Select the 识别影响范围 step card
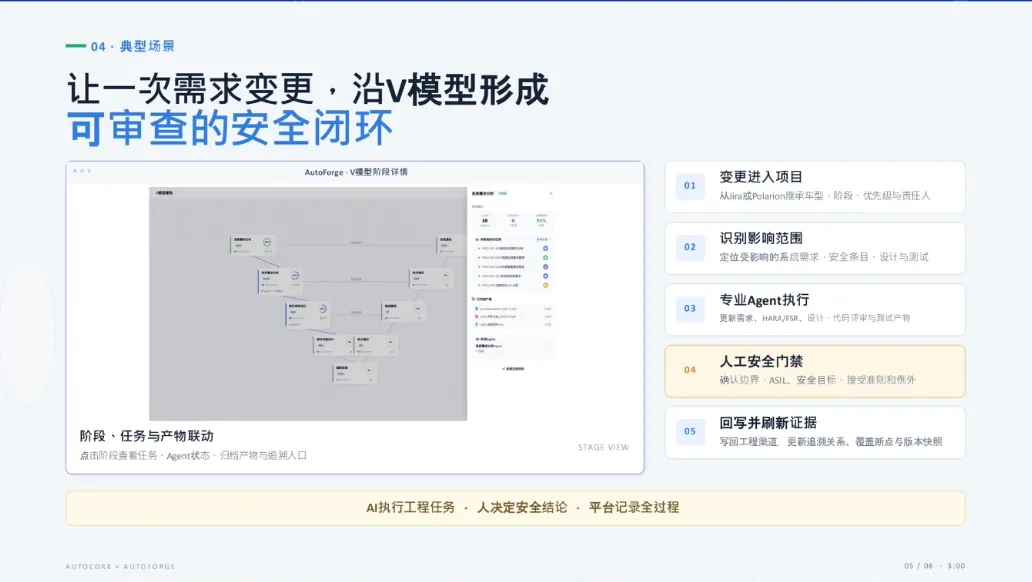1032x582 pixels. point(815,248)
